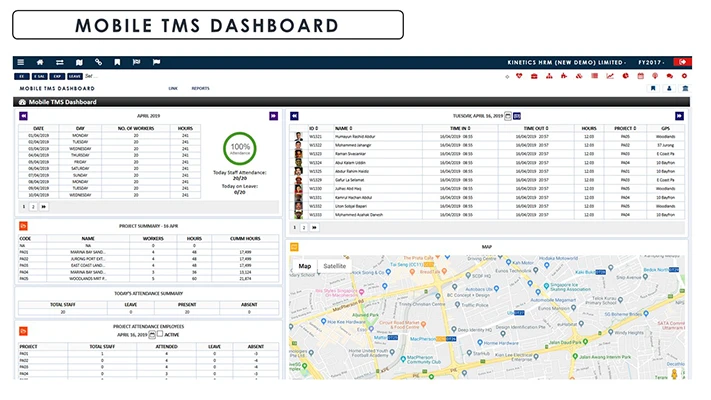Open calendar picker beside Tuesday April 16 date
Screen dimensions: 711x400
[x=508, y=116]
